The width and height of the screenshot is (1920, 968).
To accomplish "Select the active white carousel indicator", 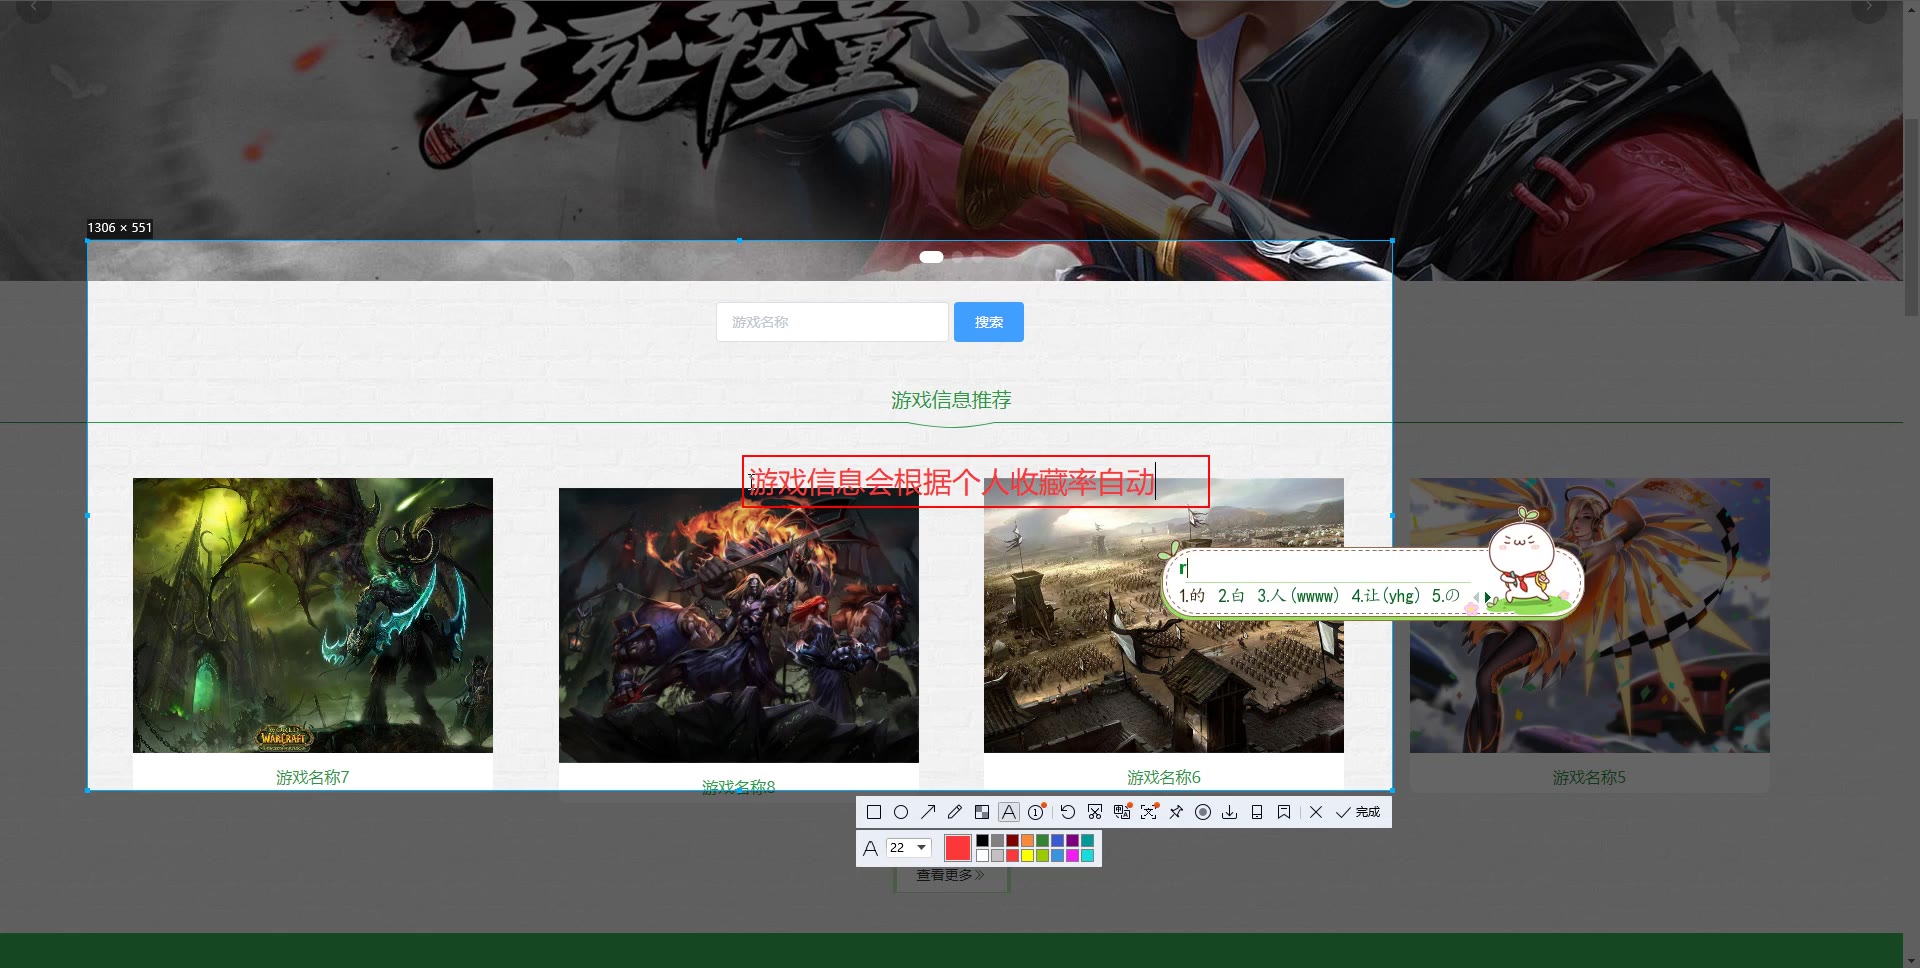I will (x=931, y=257).
